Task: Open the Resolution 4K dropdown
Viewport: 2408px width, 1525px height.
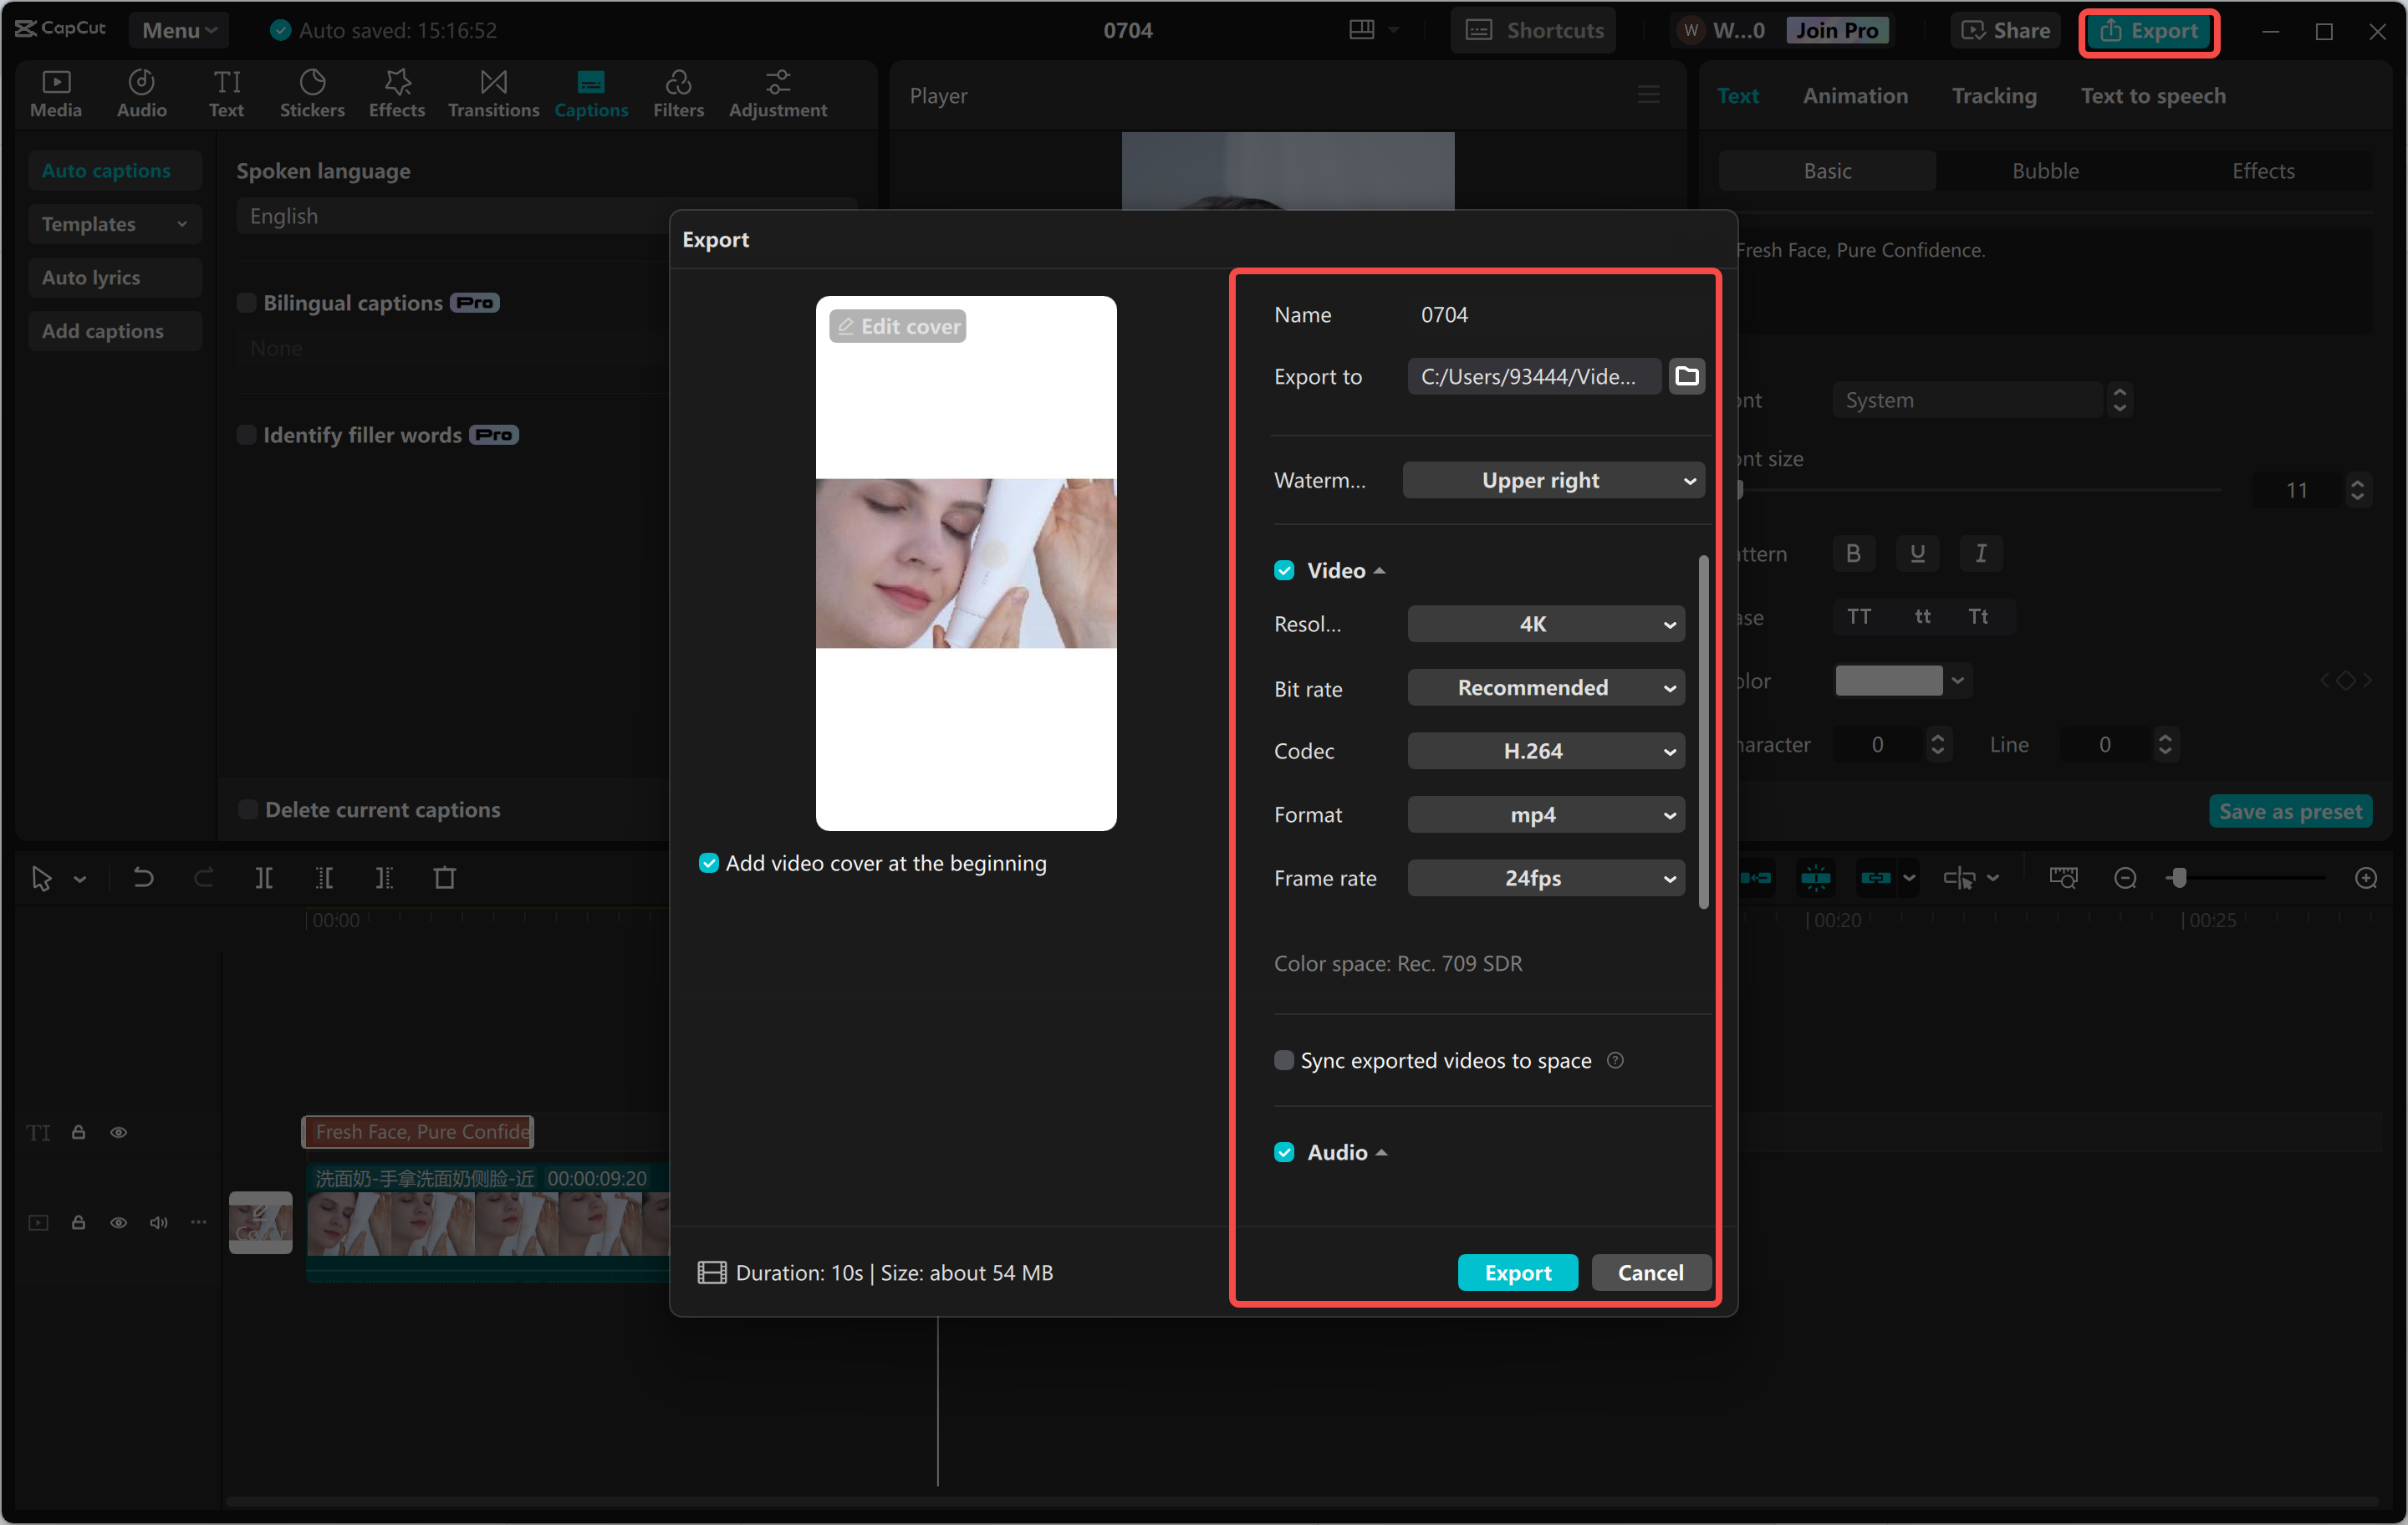Action: [1545, 624]
